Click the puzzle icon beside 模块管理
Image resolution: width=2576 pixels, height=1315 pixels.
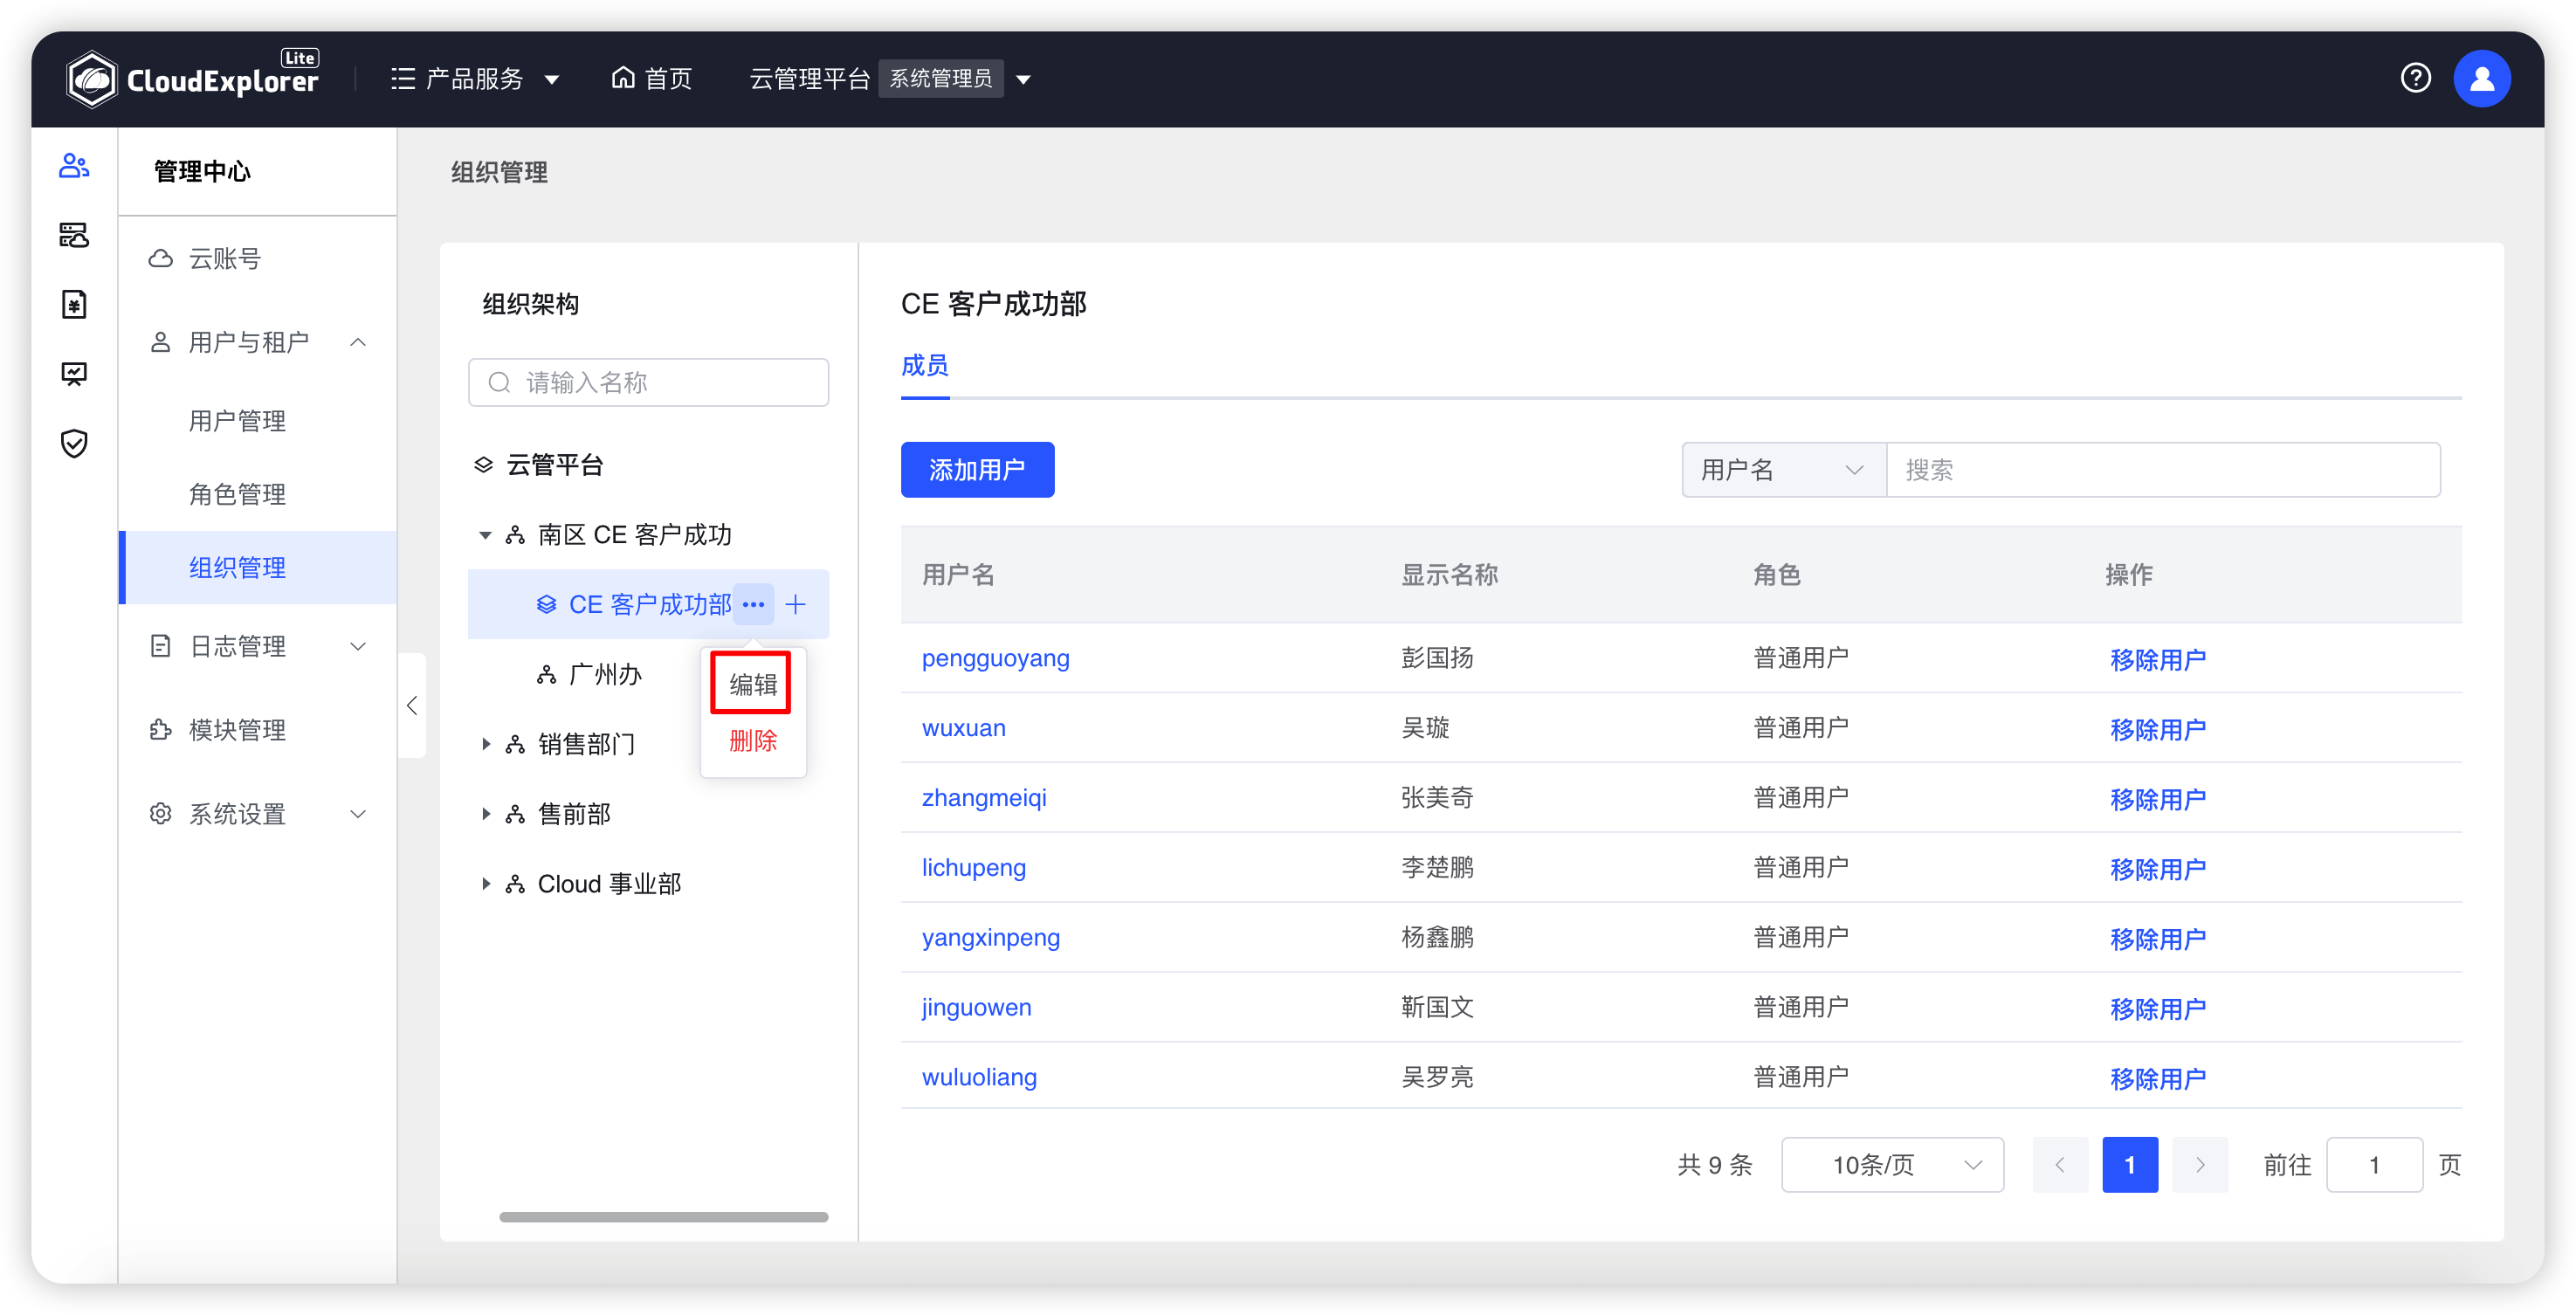[x=160, y=729]
